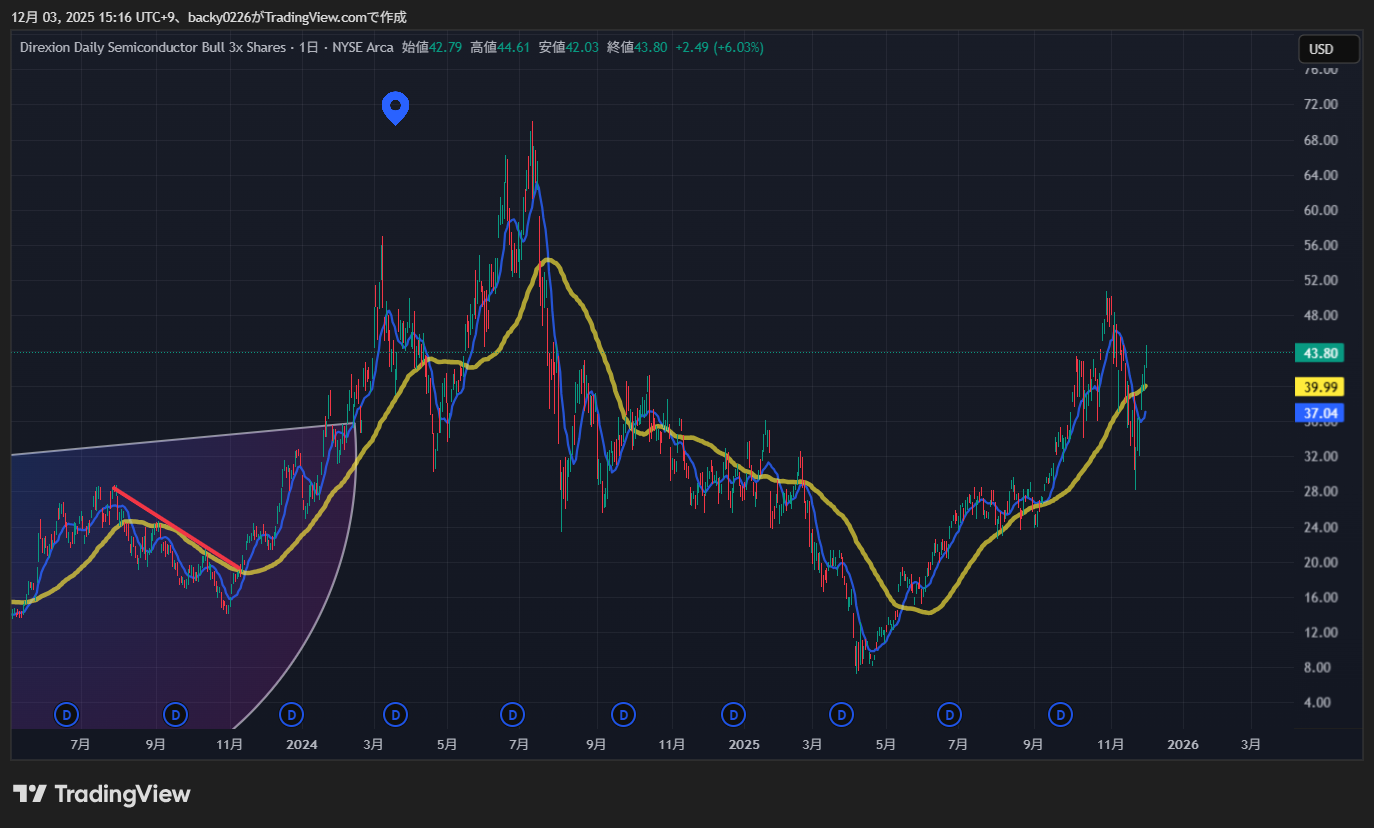This screenshot has width=1374, height=828.
Task: Click the blue 37.04 moving average label
Action: (1318, 412)
